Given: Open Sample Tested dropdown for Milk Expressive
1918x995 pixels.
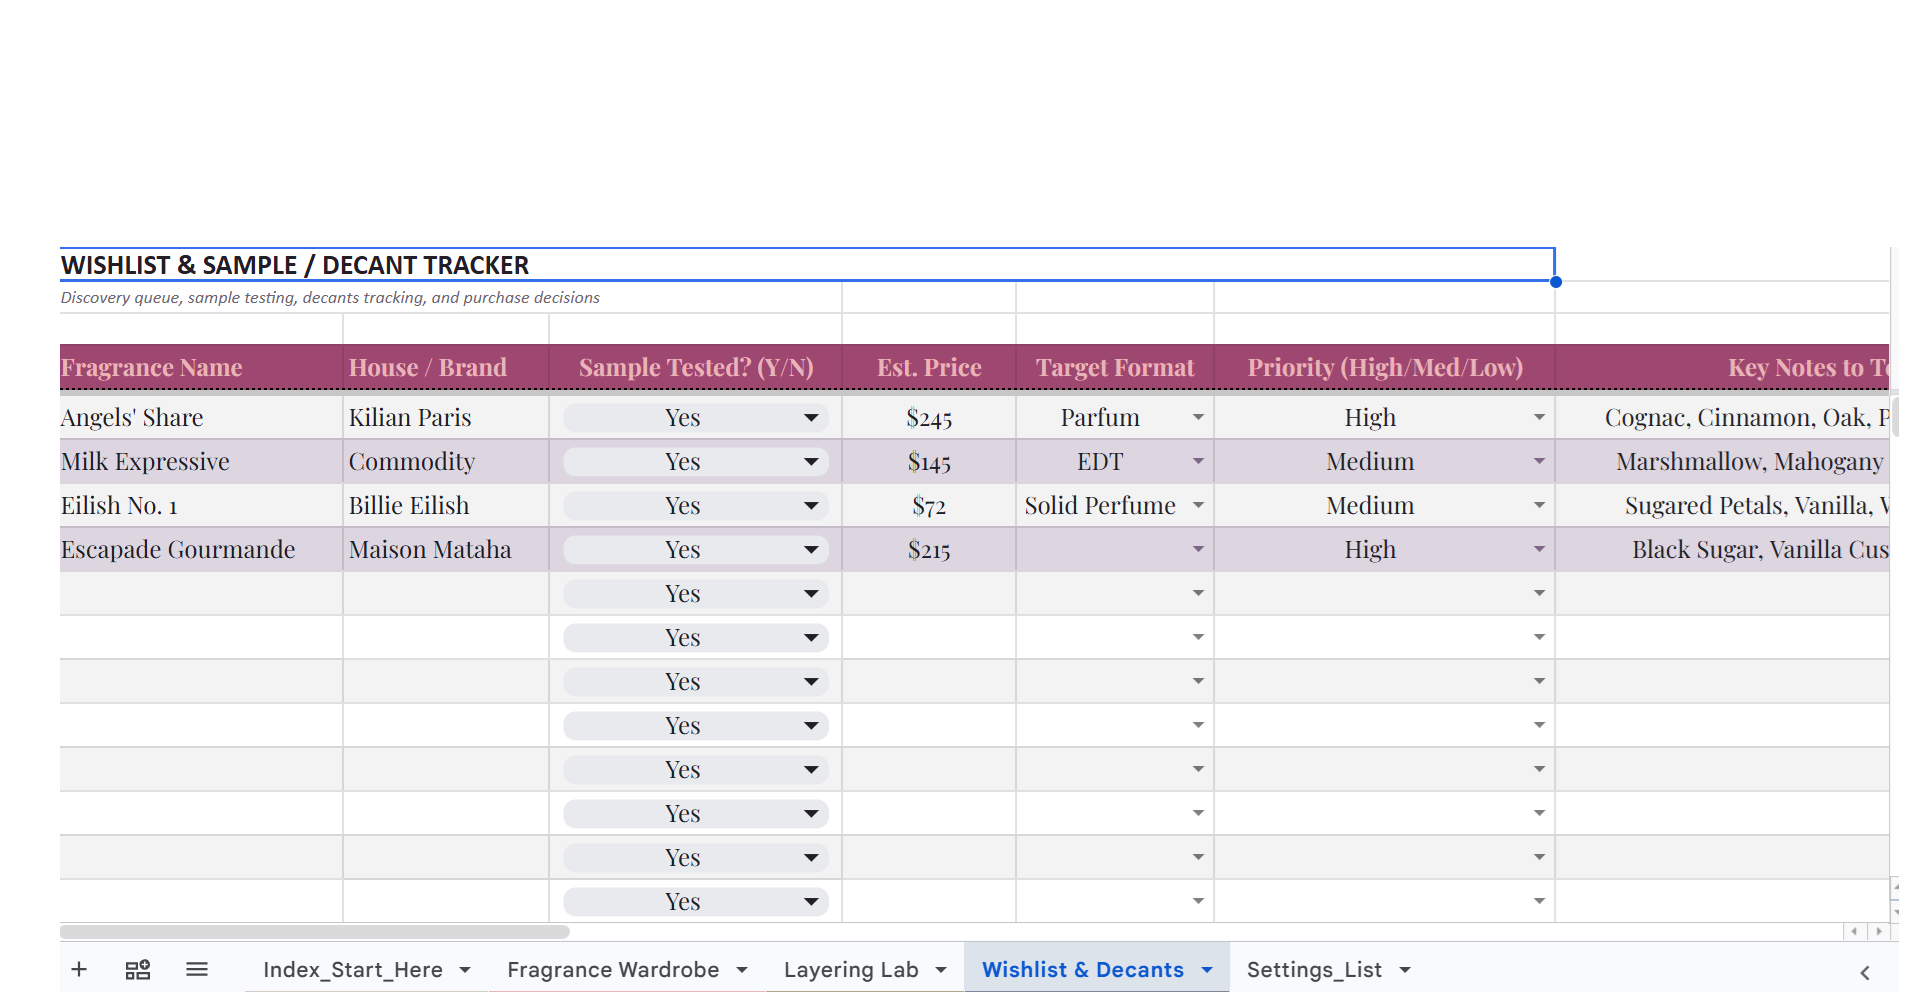Looking at the screenshot, I should pyautogui.click(x=811, y=462).
